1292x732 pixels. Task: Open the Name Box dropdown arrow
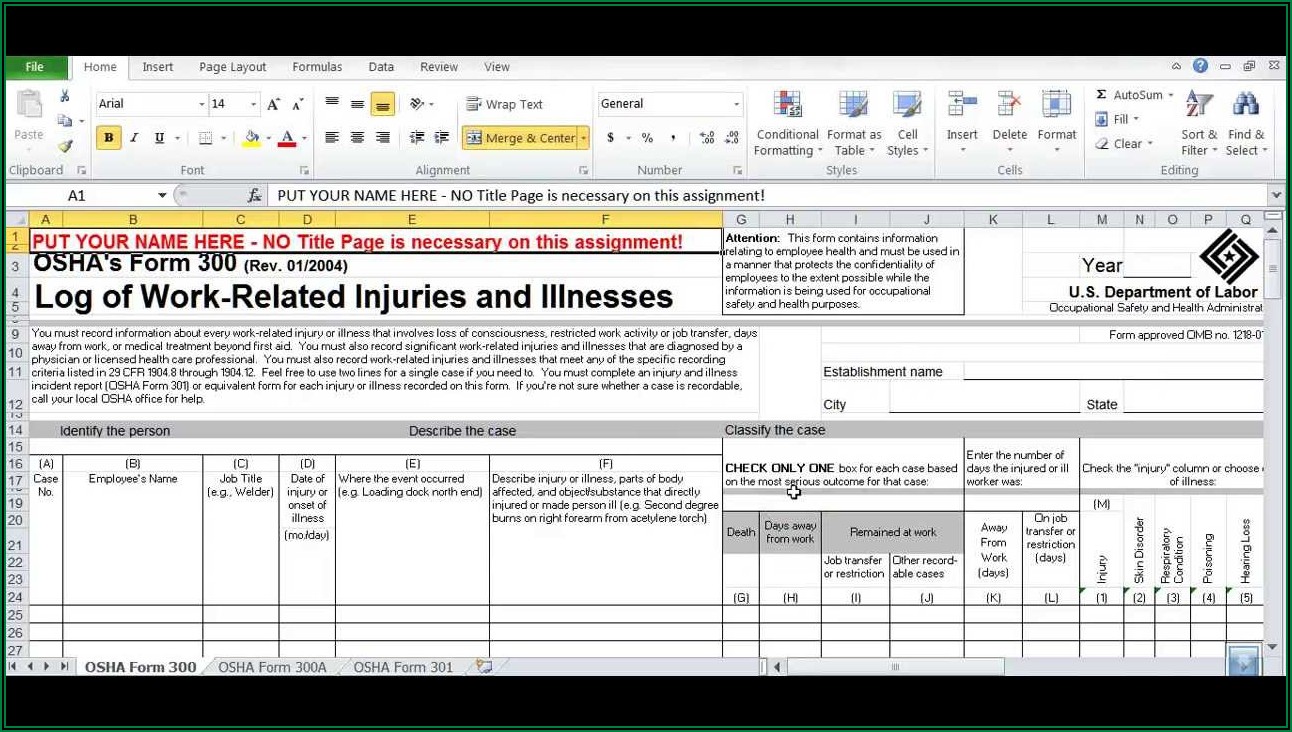point(162,196)
